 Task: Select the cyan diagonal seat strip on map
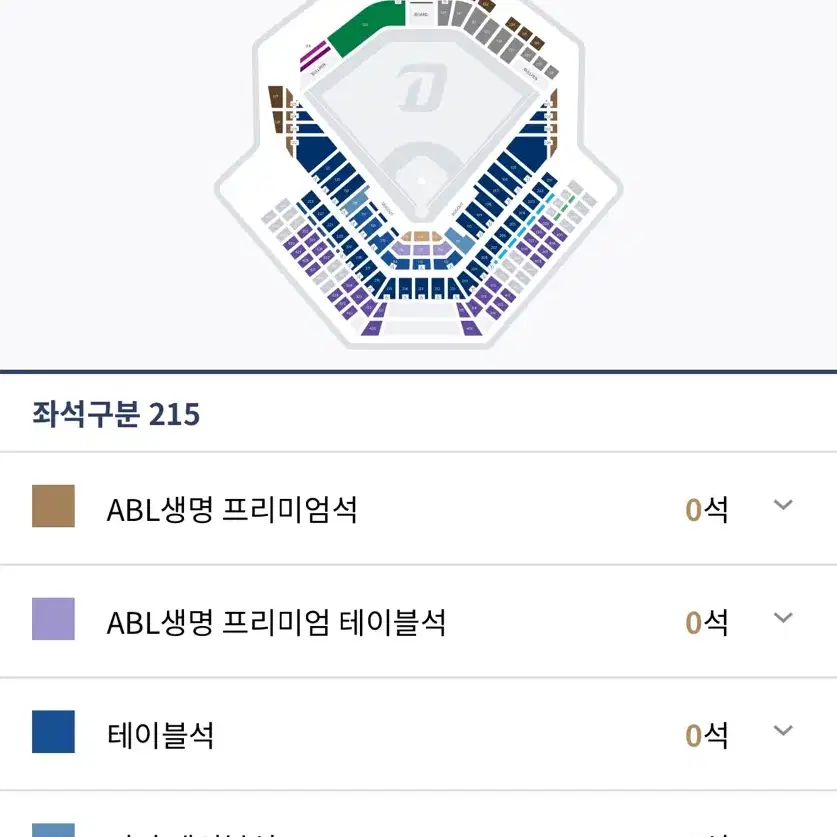[x=522, y=230]
